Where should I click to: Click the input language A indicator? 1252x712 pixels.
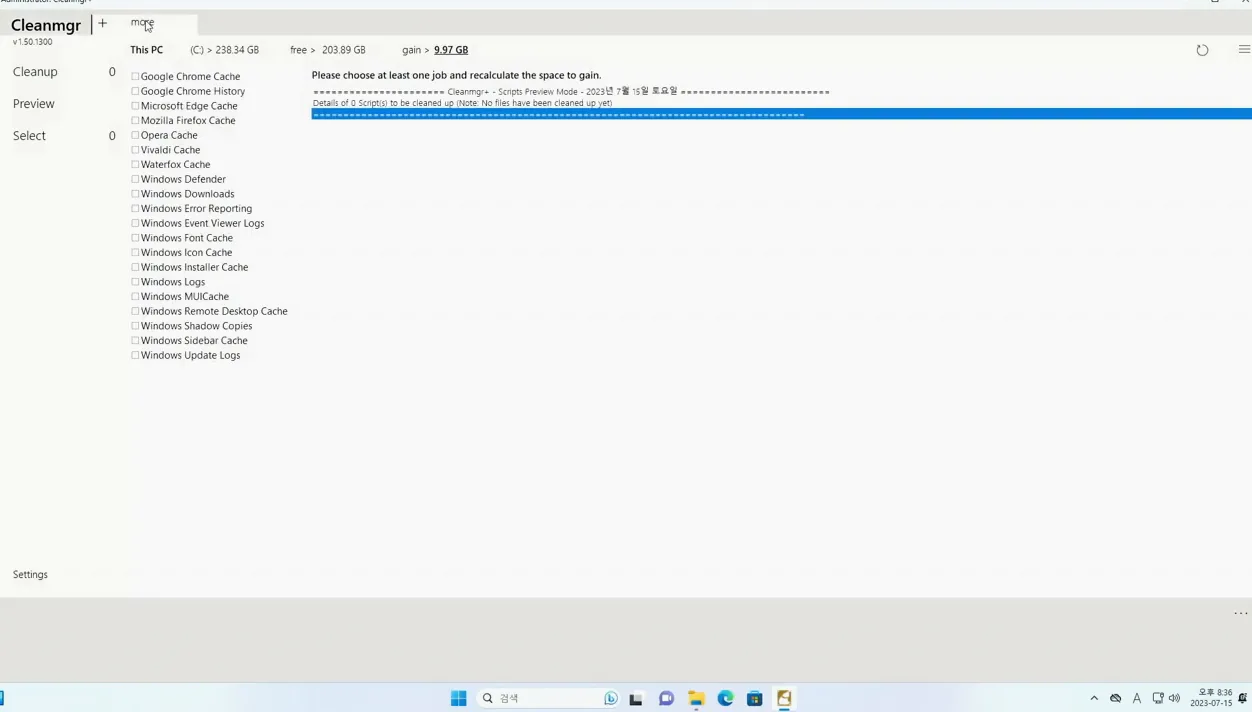(x=1137, y=698)
